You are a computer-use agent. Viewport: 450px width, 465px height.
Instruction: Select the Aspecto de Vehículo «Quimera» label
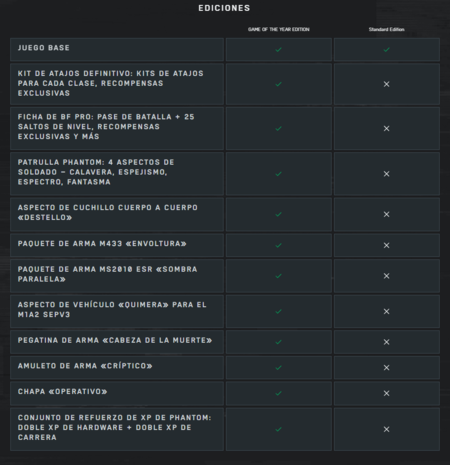point(112,310)
